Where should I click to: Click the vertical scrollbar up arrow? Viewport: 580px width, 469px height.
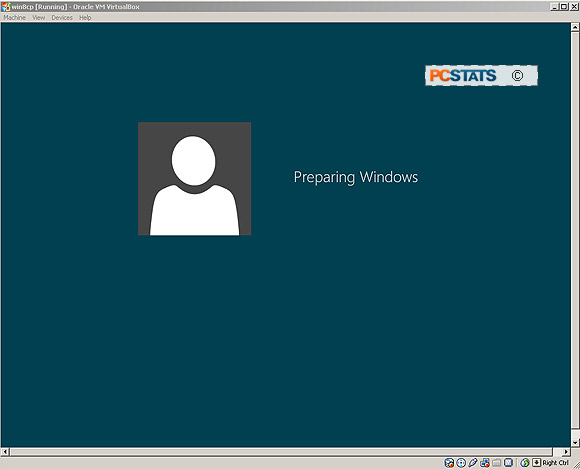coord(575,27)
